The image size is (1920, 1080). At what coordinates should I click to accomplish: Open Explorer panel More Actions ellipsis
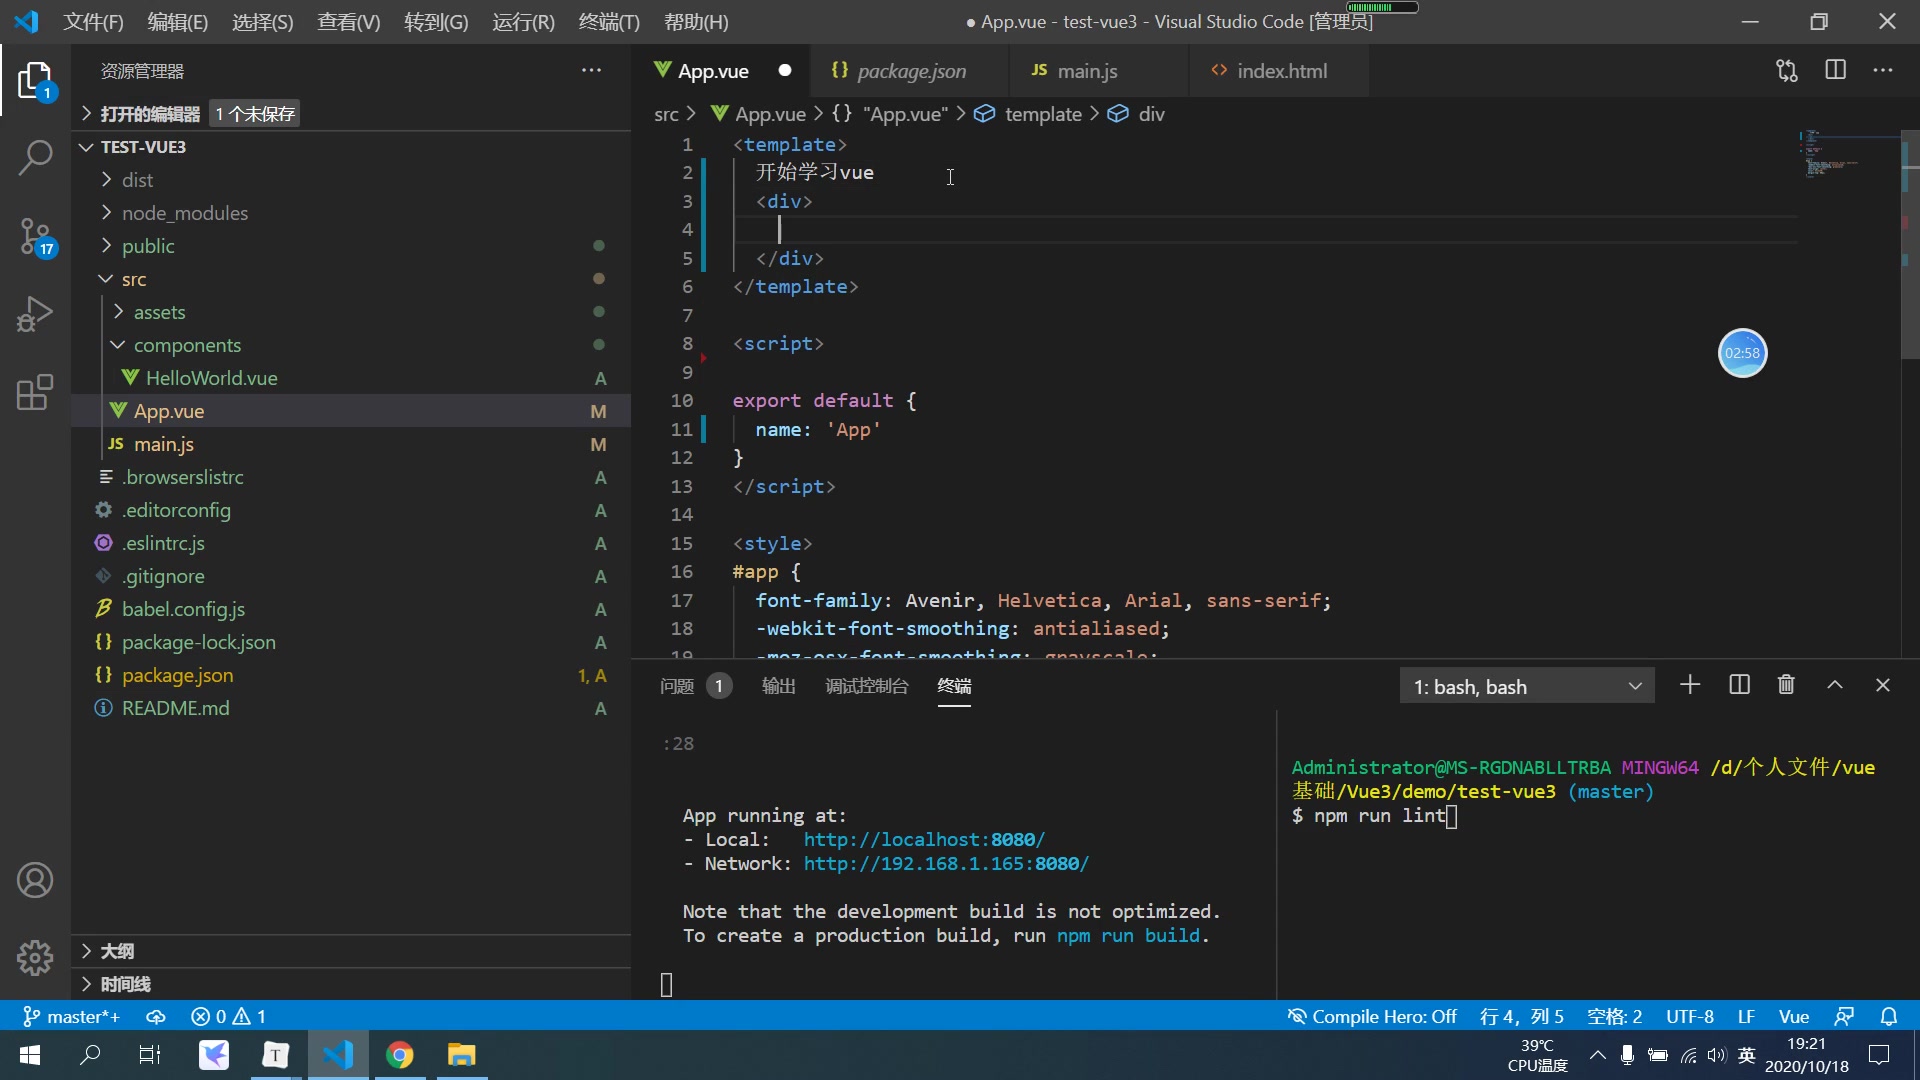click(592, 70)
